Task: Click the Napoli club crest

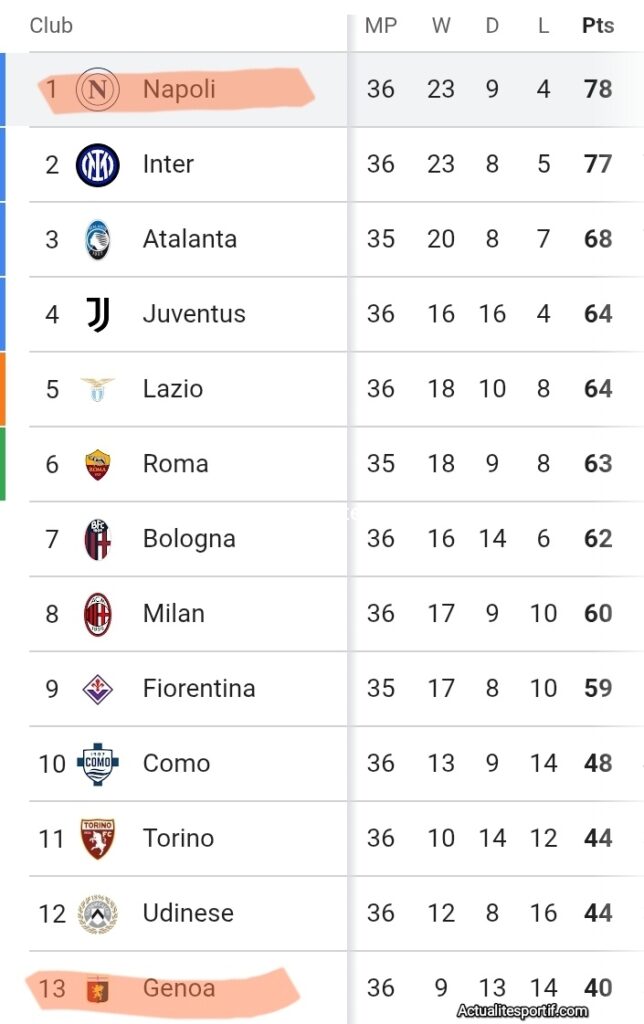Action: [x=97, y=89]
